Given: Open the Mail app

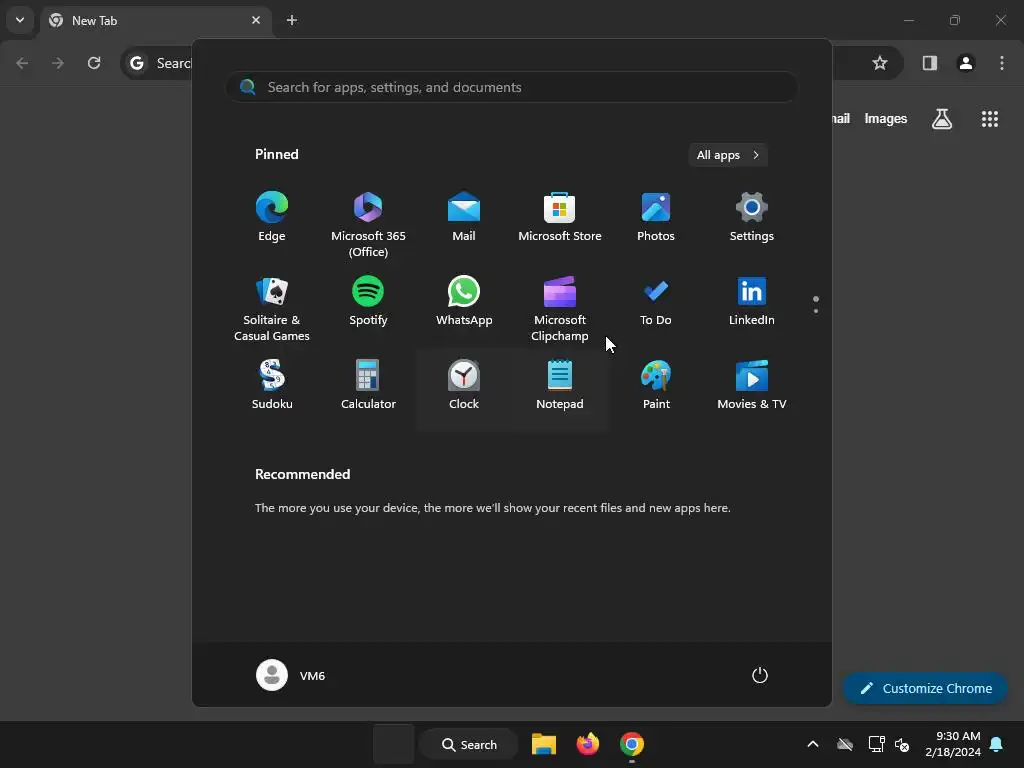Looking at the screenshot, I should click(x=464, y=217).
